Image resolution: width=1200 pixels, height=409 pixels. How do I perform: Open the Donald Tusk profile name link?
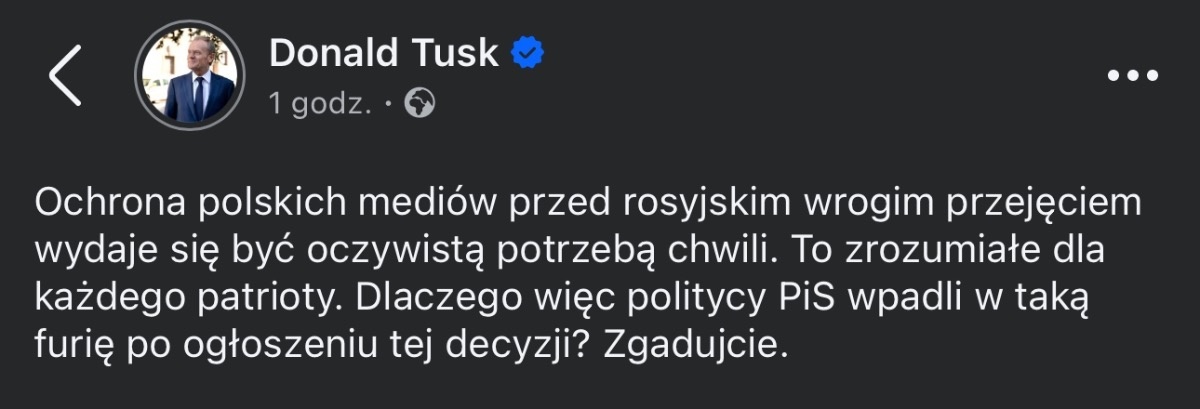click(x=383, y=54)
